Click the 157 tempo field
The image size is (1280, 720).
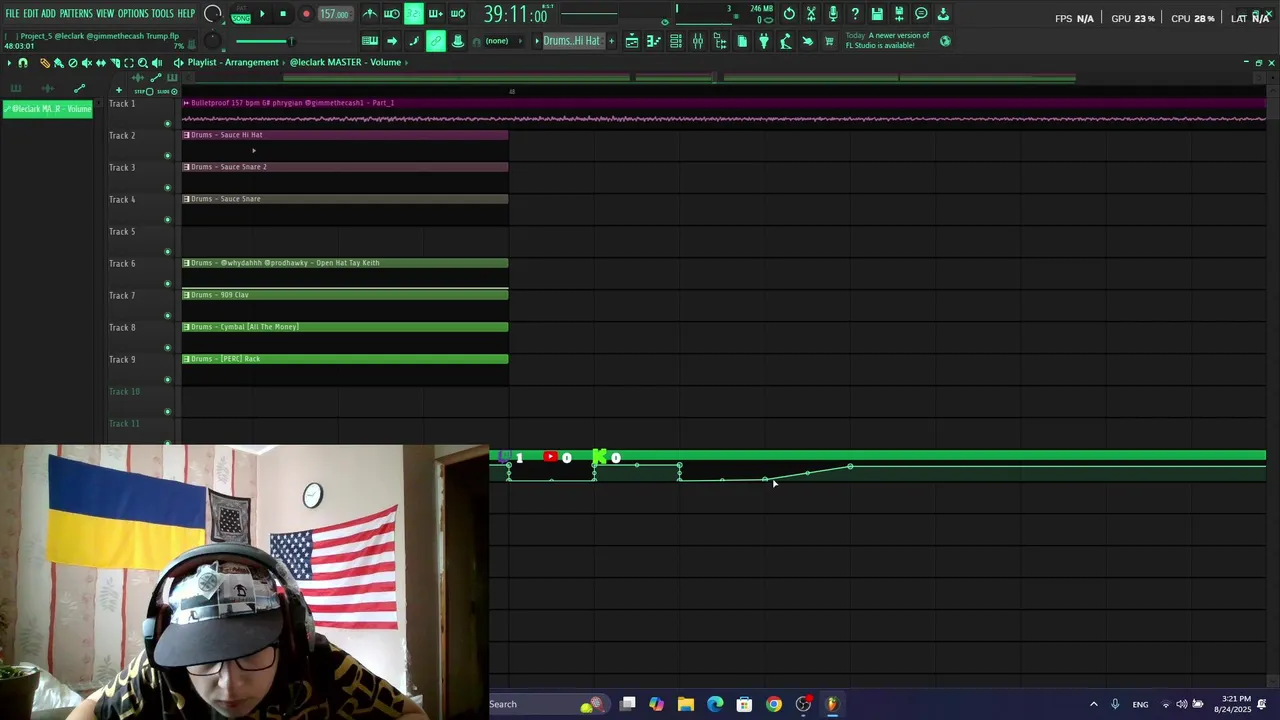[x=334, y=14]
